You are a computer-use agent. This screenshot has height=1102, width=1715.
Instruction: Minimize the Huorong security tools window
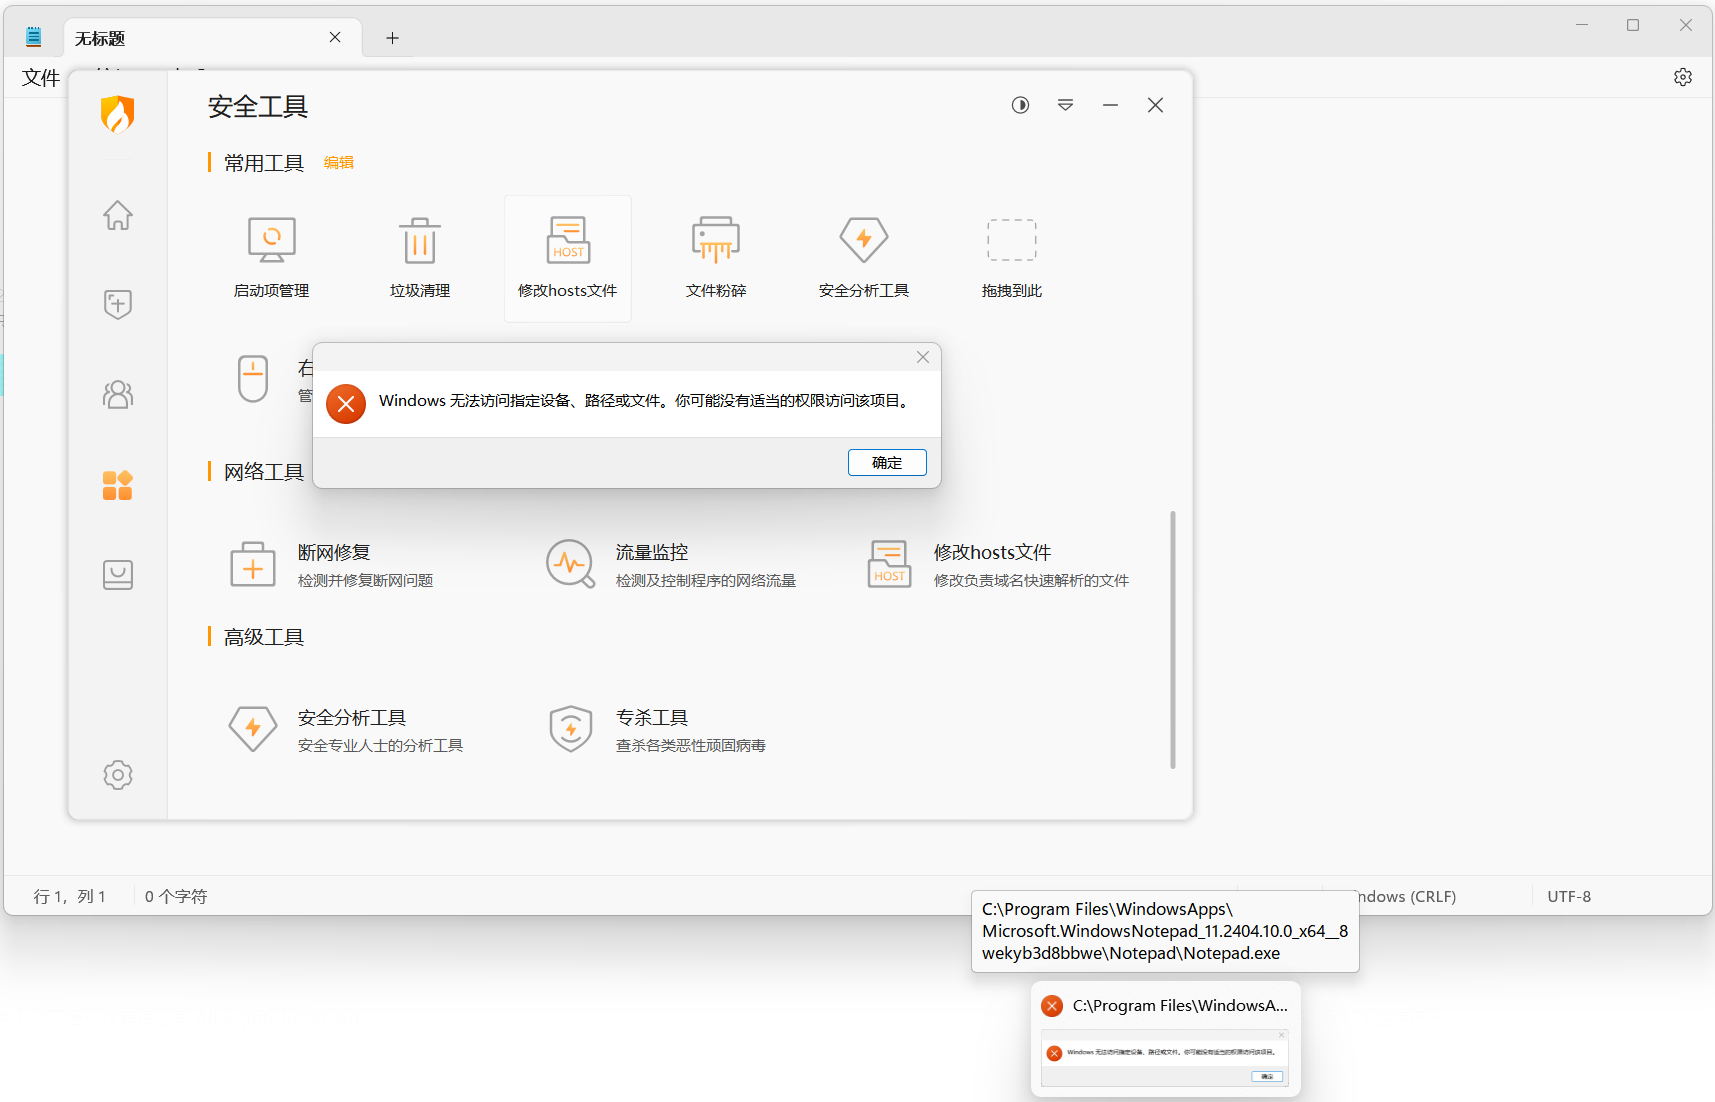pyautogui.click(x=1110, y=105)
